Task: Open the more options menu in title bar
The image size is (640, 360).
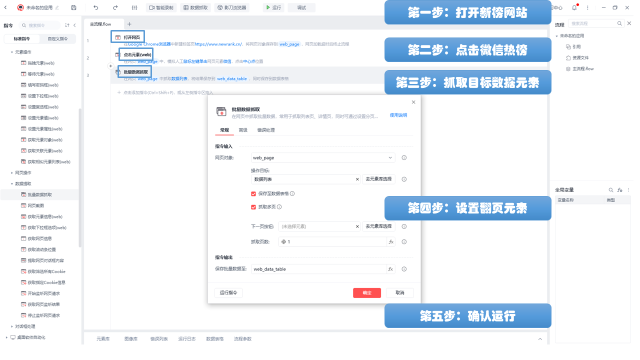Action: (587, 7)
